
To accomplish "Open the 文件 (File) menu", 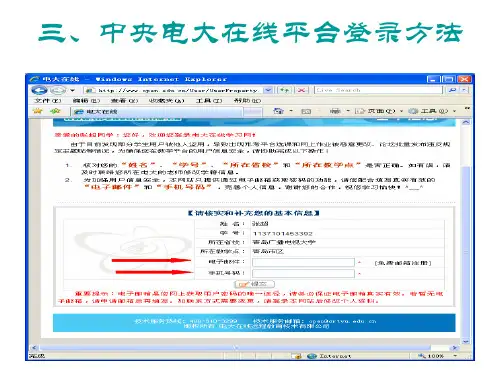I will click(x=47, y=101).
